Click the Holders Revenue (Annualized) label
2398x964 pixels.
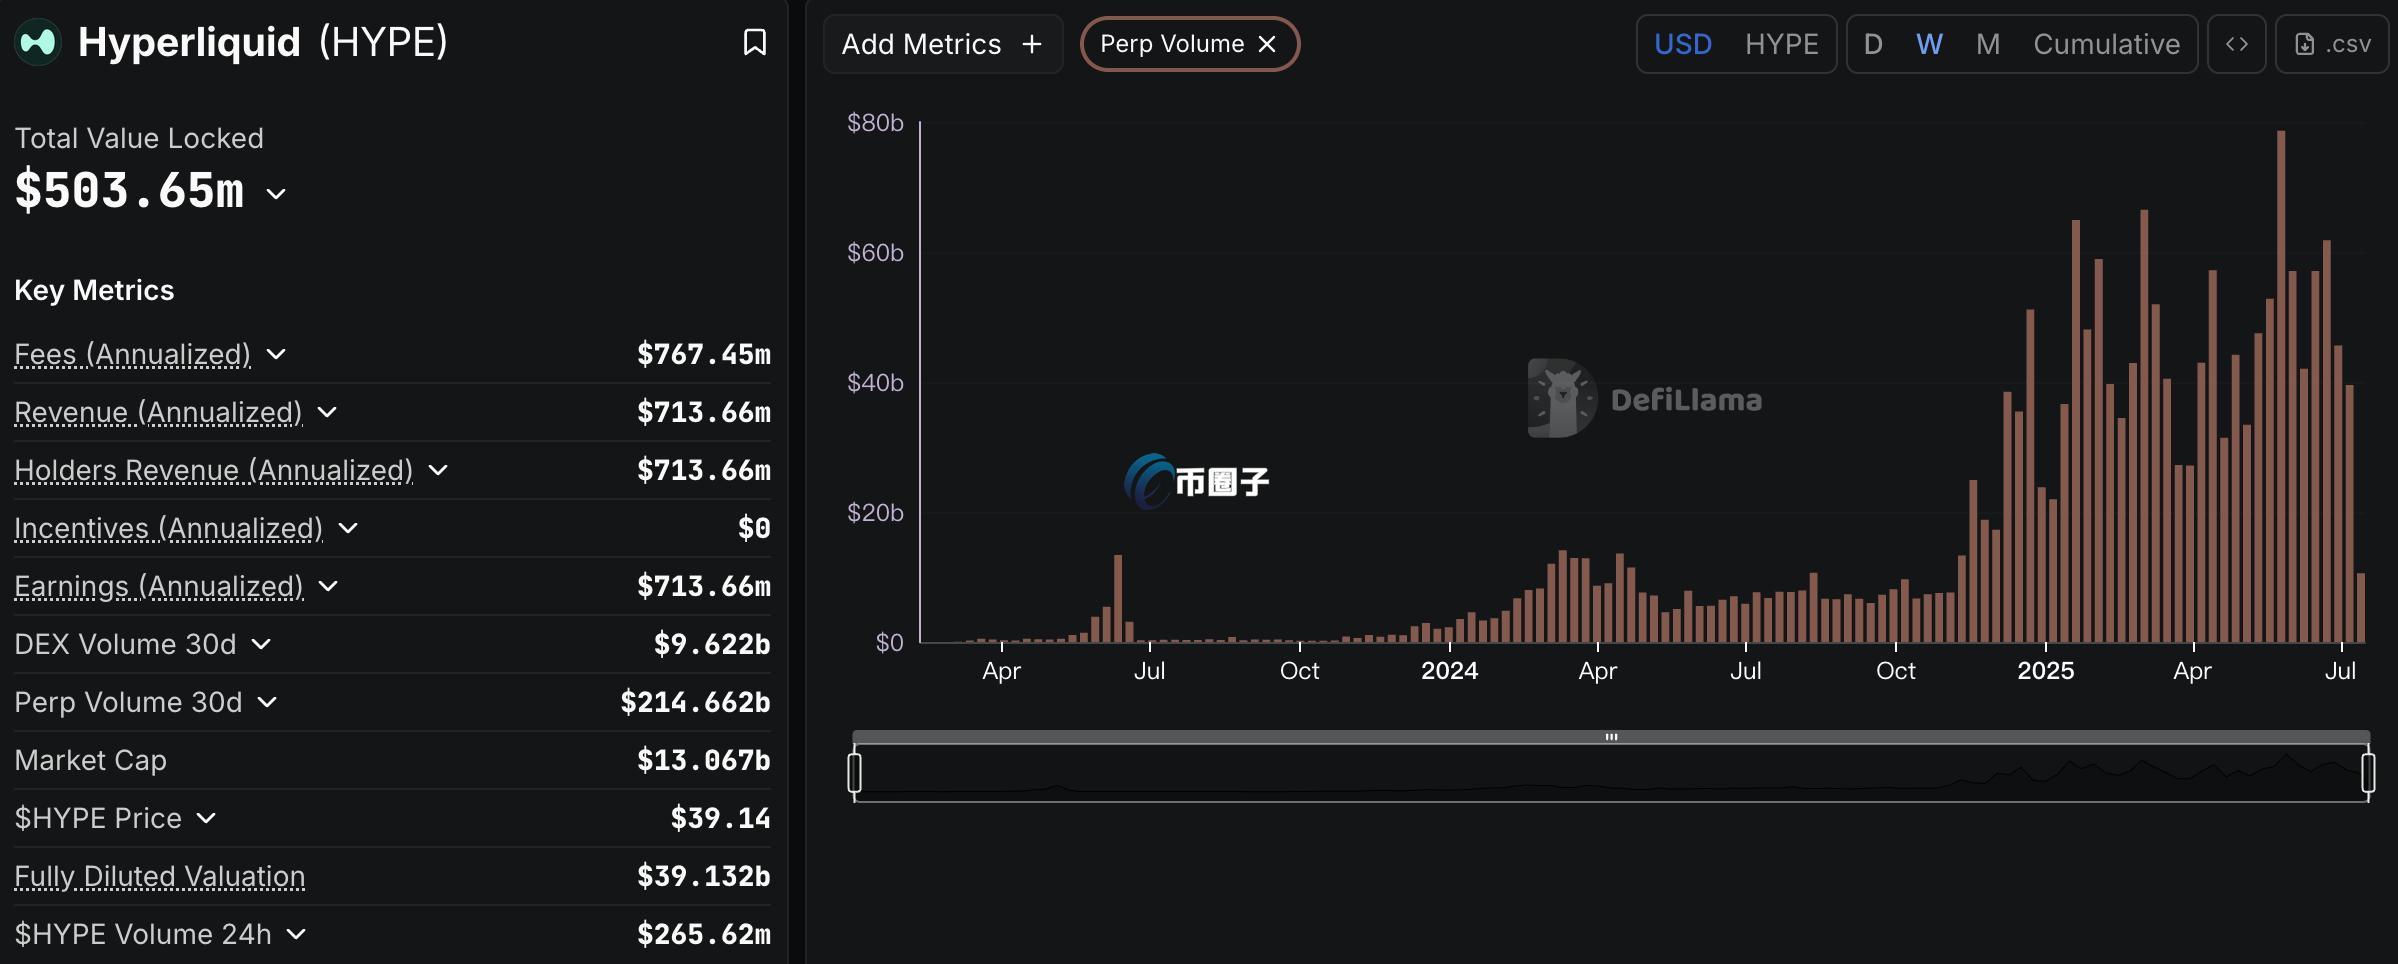tap(213, 470)
